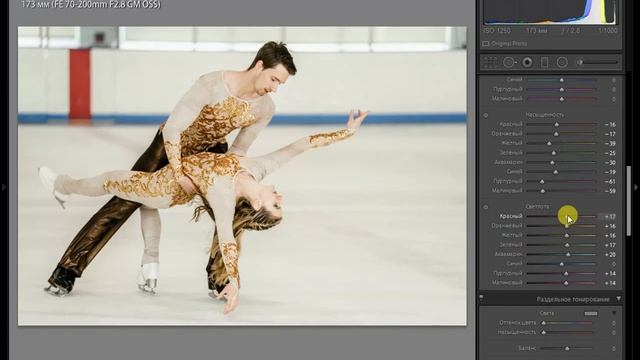
Task: Click Насыщенность Желтый value -39
Action: pos(610,144)
